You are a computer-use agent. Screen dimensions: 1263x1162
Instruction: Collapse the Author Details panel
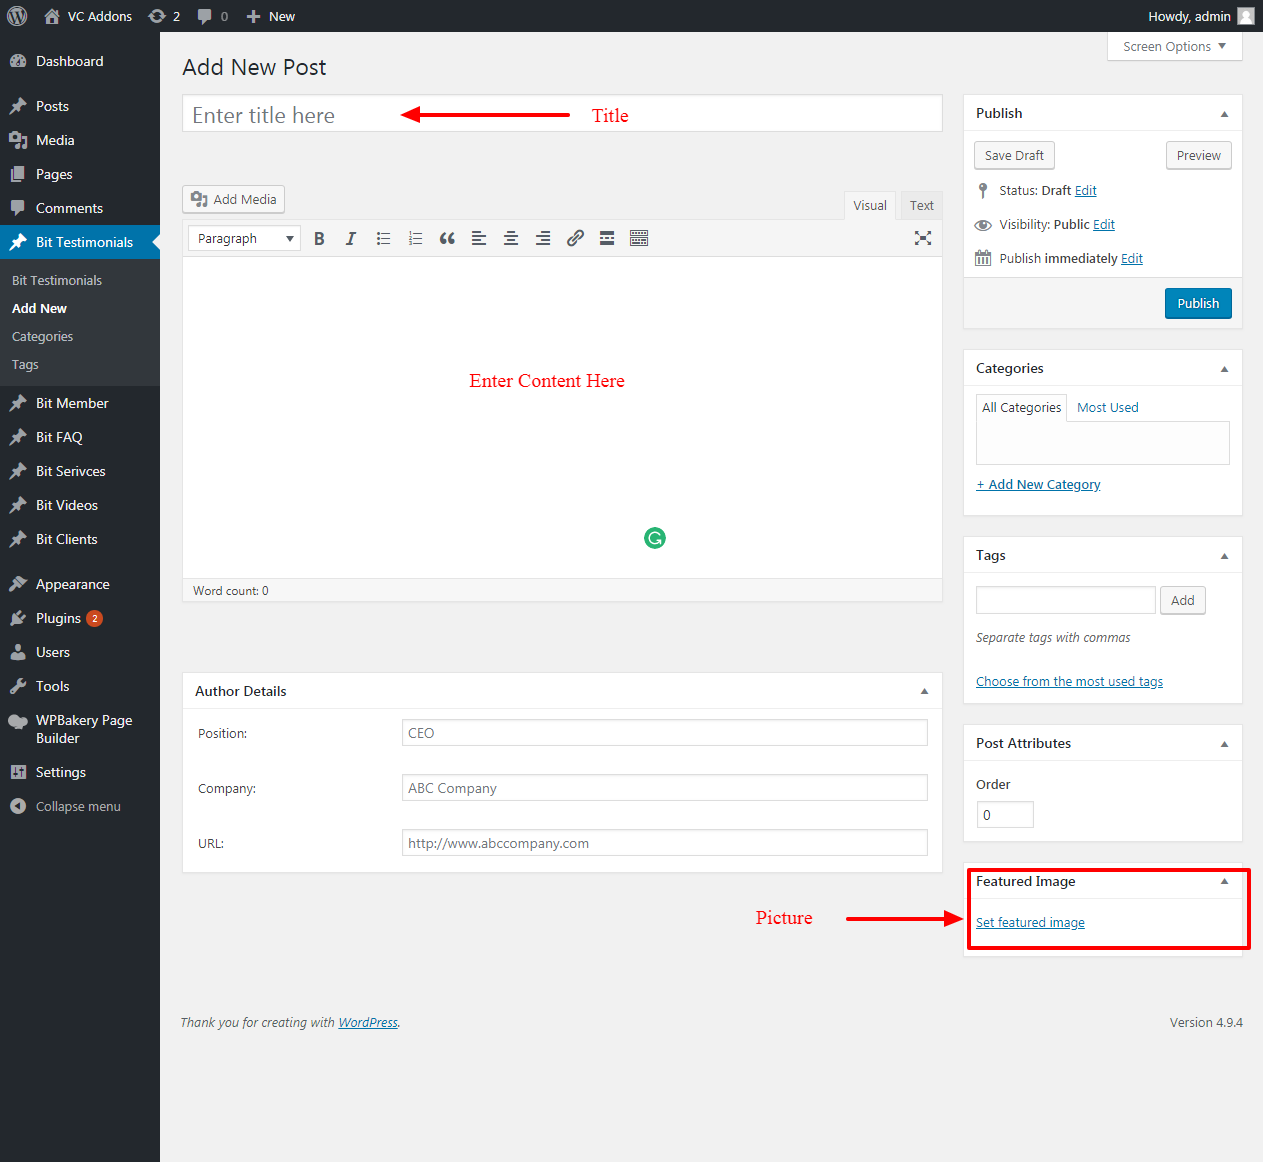click(x=924, y=692)
